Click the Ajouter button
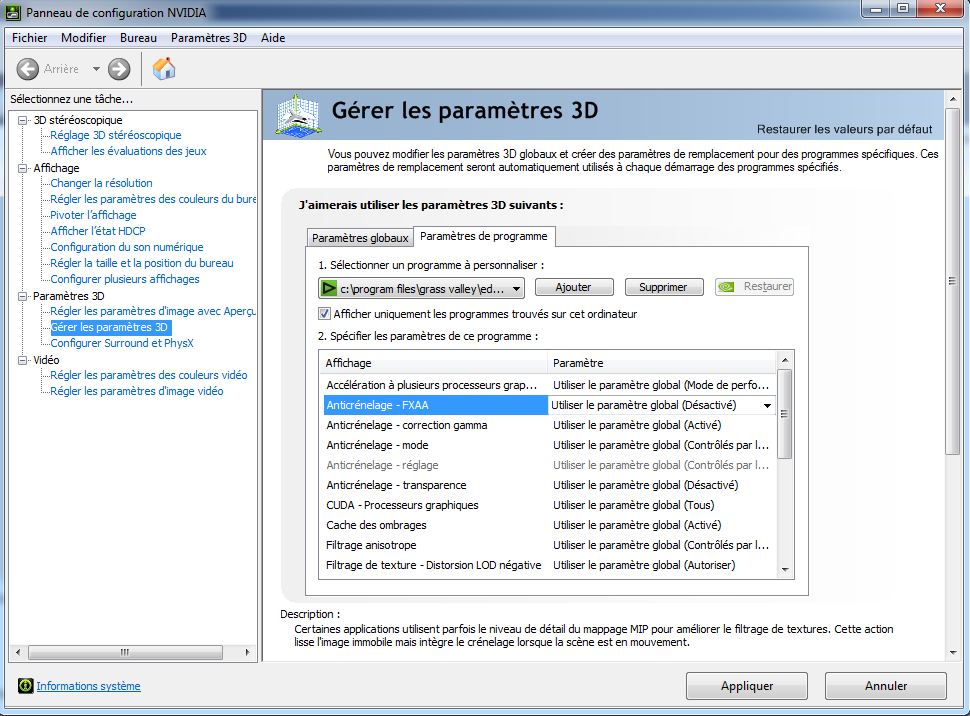This screenshot has height=716, width=970. coord(573,287)
